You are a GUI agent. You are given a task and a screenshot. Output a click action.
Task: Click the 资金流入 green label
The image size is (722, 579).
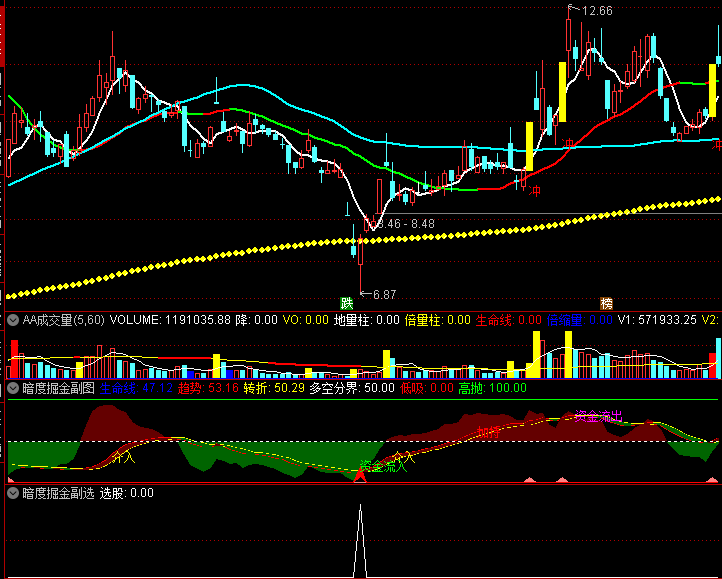(384, 465)
